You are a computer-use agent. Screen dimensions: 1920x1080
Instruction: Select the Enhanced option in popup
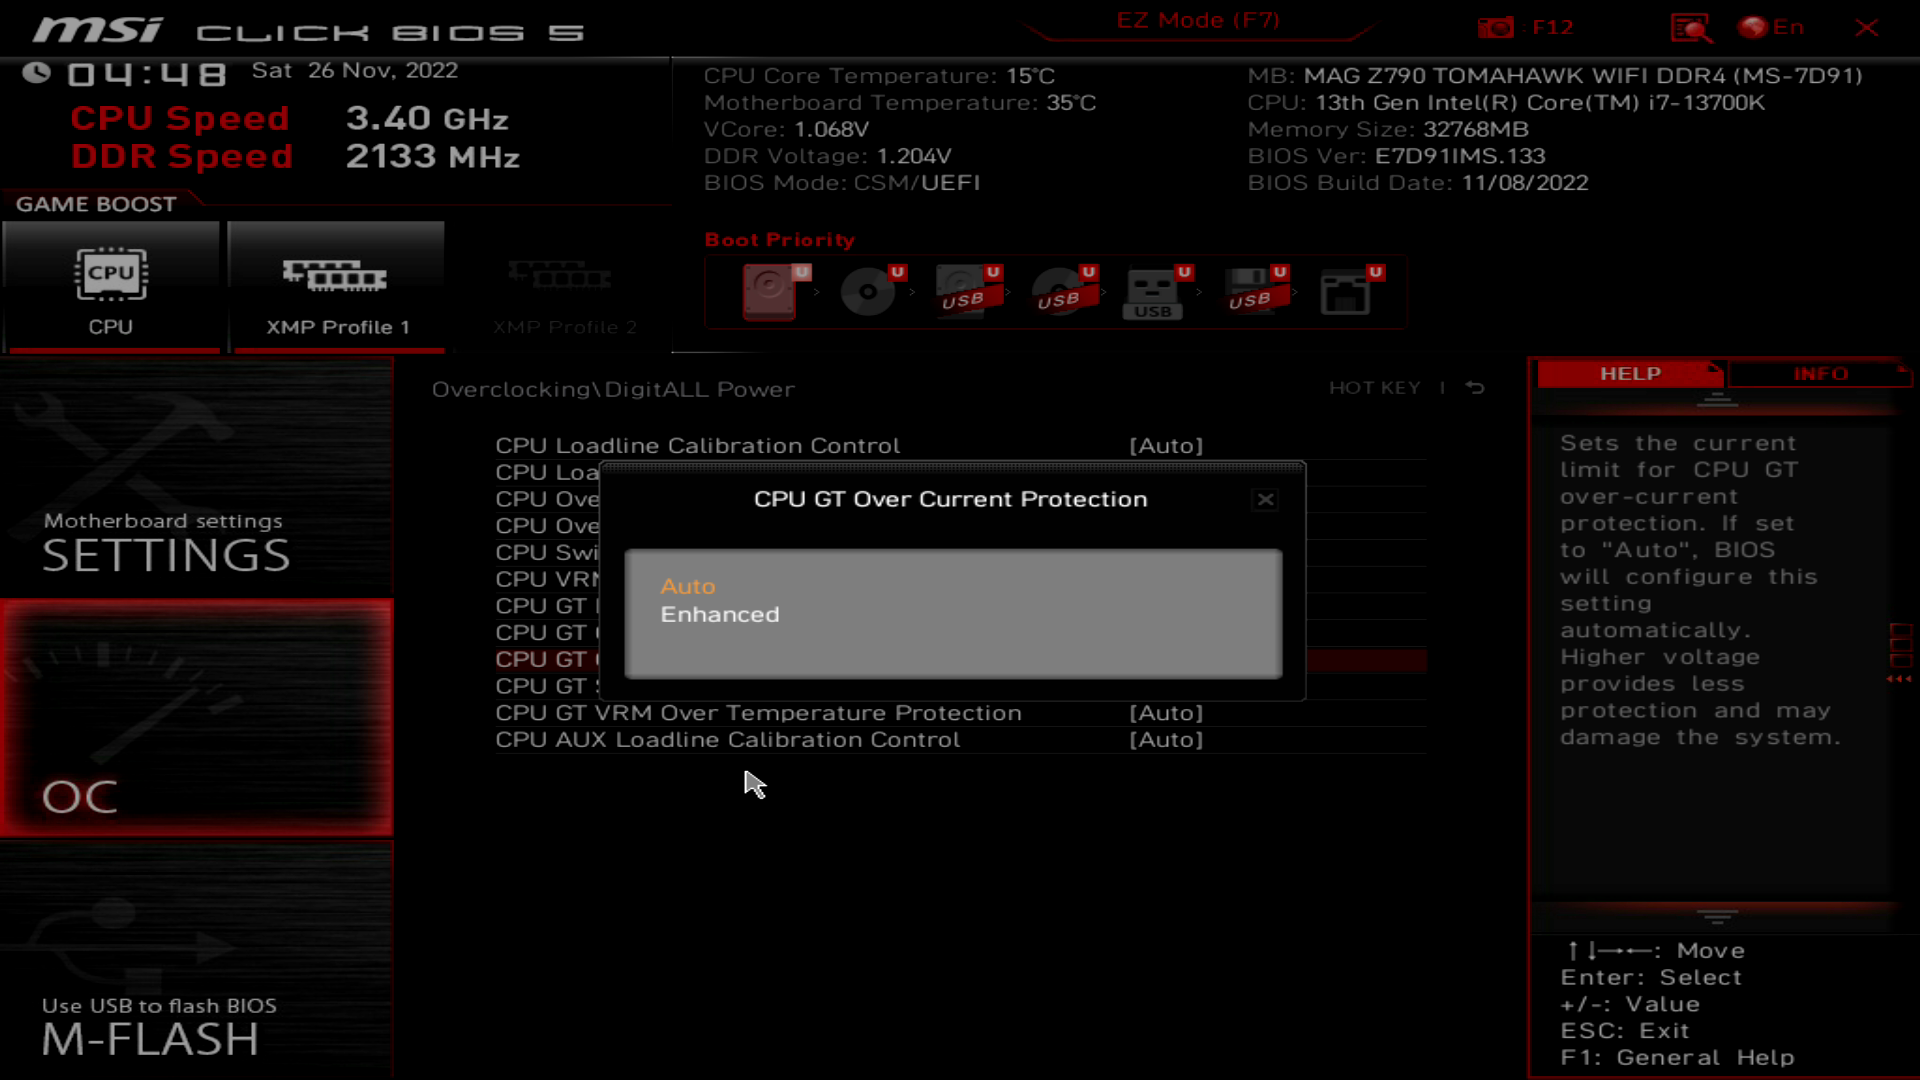[x=719, y=614]
